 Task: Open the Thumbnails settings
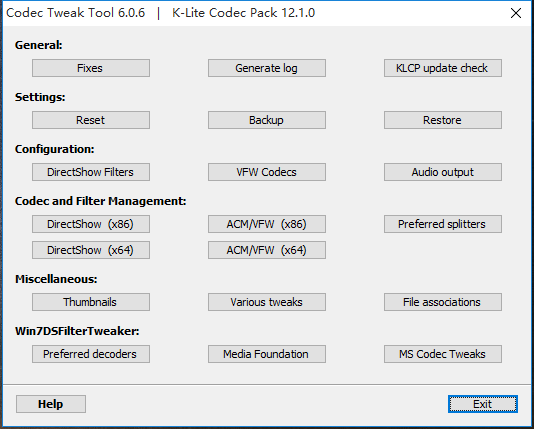point(91,302)
